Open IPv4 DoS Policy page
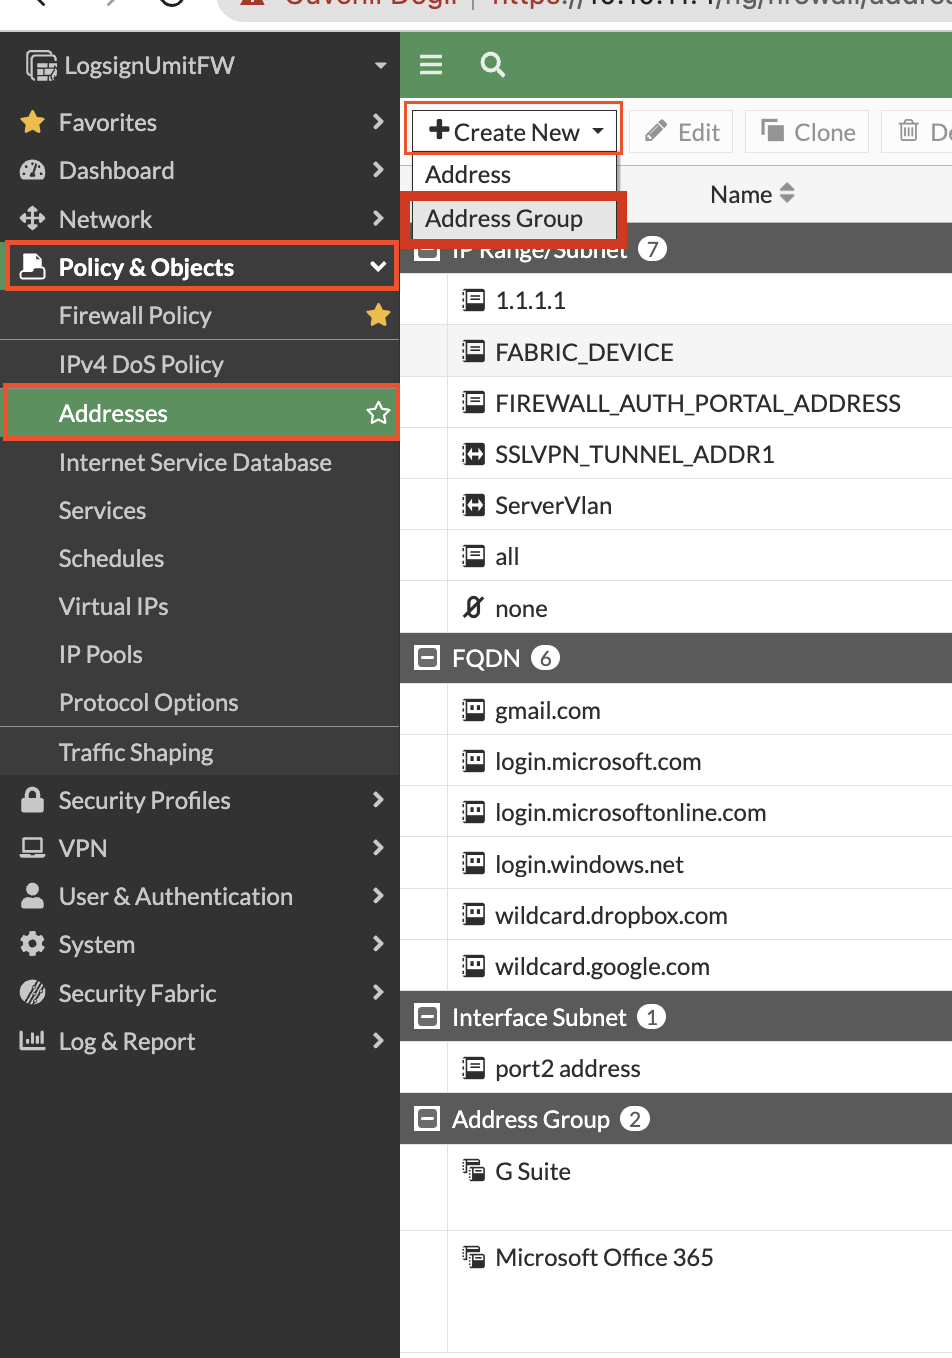952x1358 pixels. pos(141,364)
